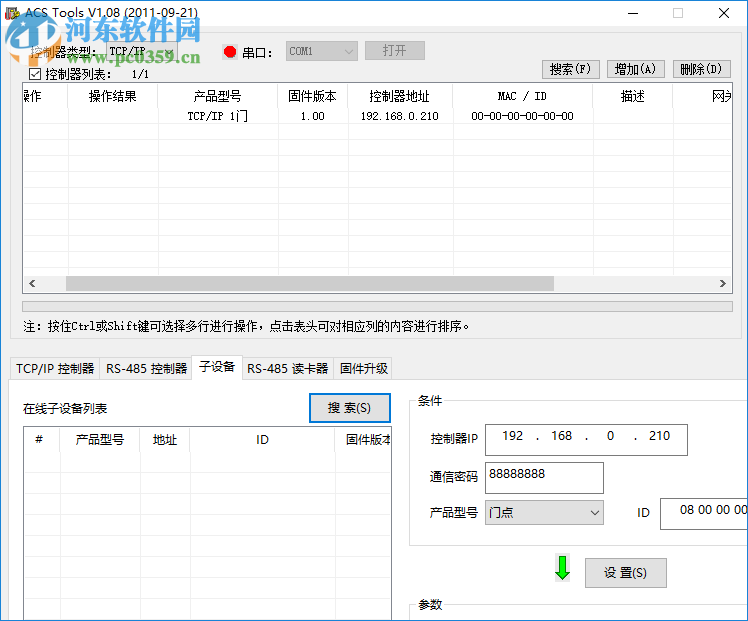The width and height of the screenshot is (748, 621).
Task: Click the 地址 header in sub-device list
Action: (165, 439)
